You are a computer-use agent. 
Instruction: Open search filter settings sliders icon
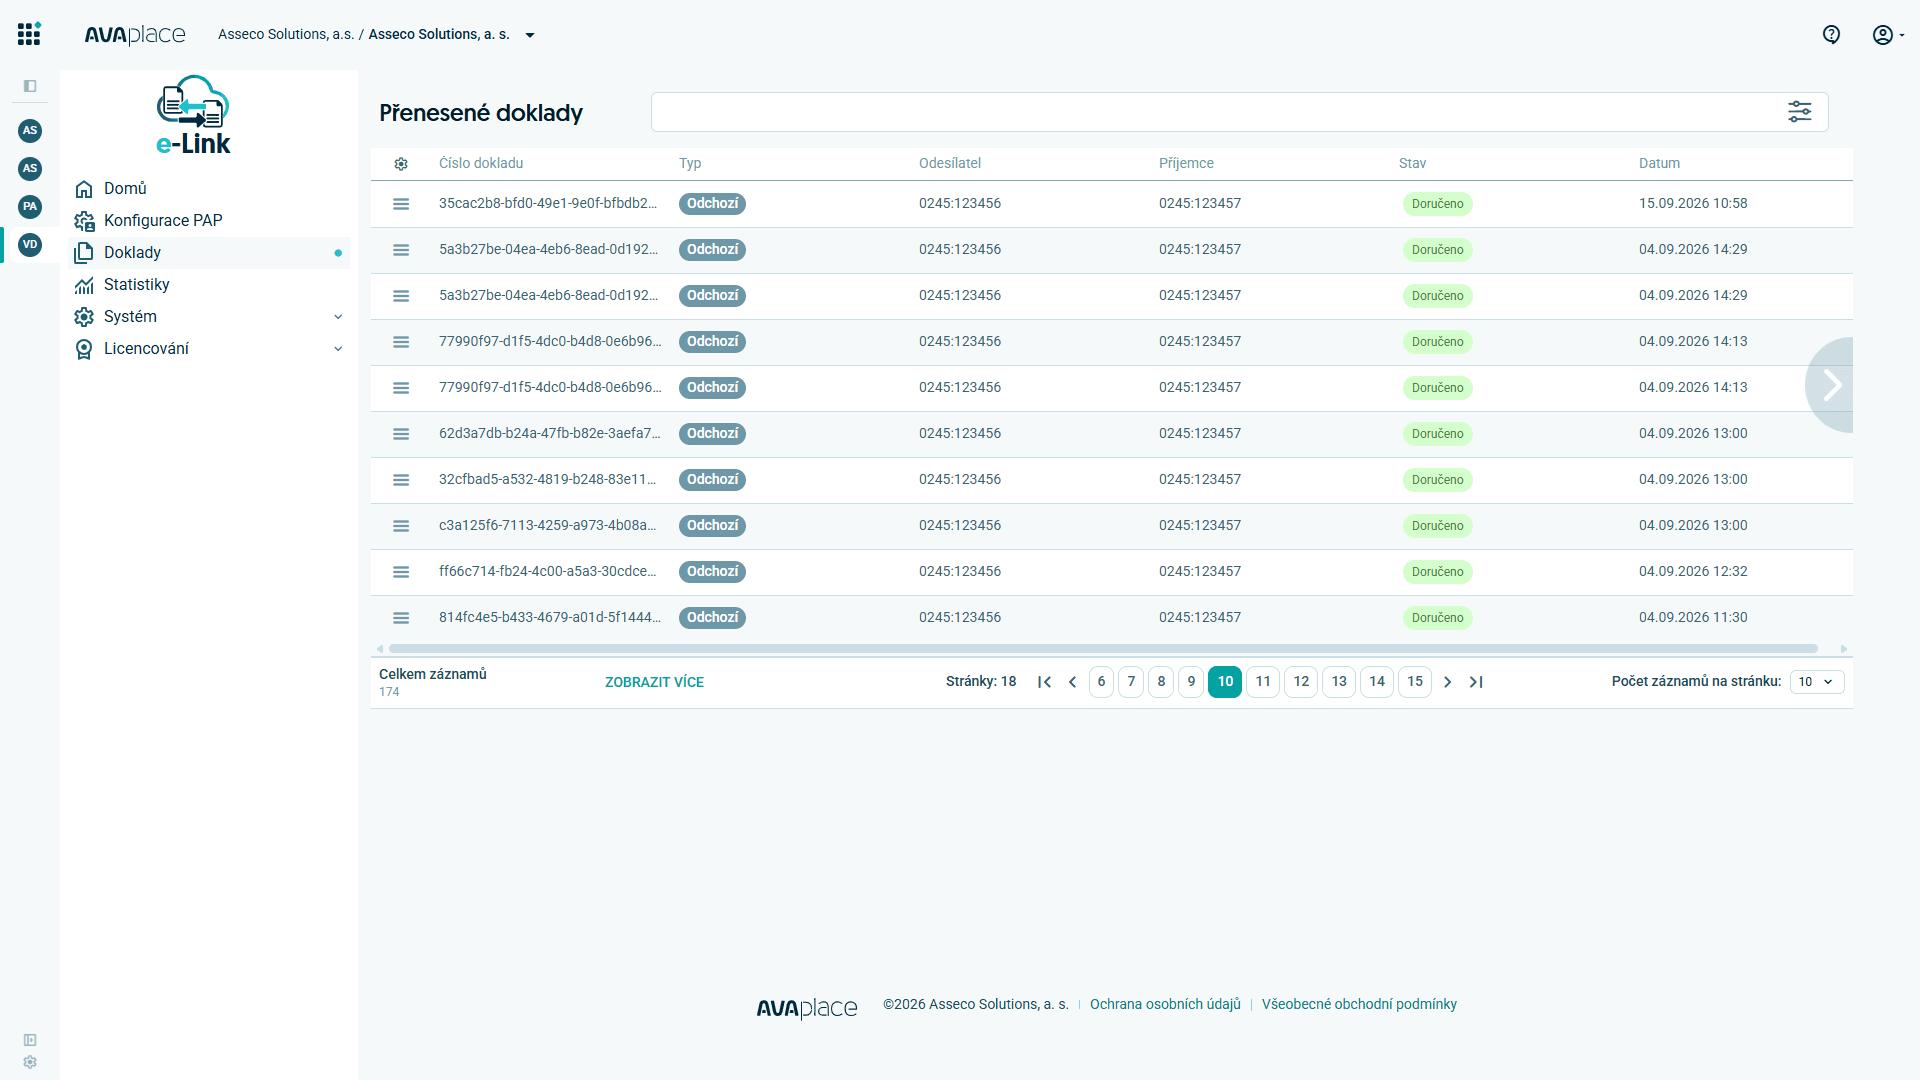tap(1800, 112)
